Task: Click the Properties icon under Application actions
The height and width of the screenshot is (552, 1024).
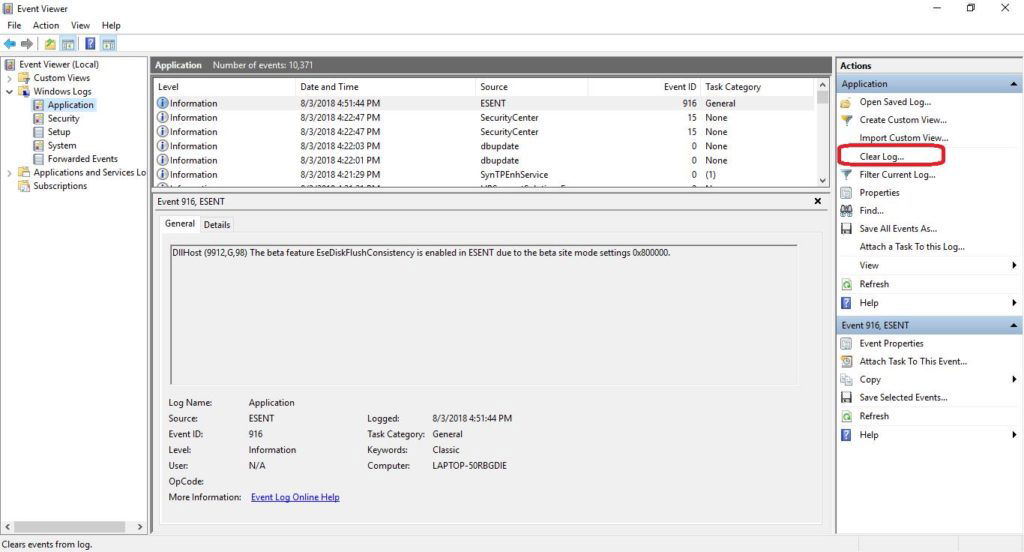Action: (x=846, y=193)
